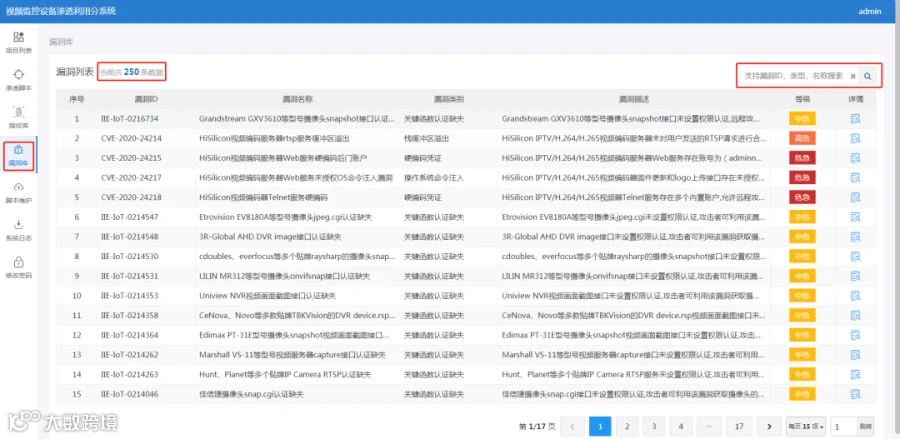Click the Uniview NVR vulnerability name

pyautogui.click(x=267, y=296)
